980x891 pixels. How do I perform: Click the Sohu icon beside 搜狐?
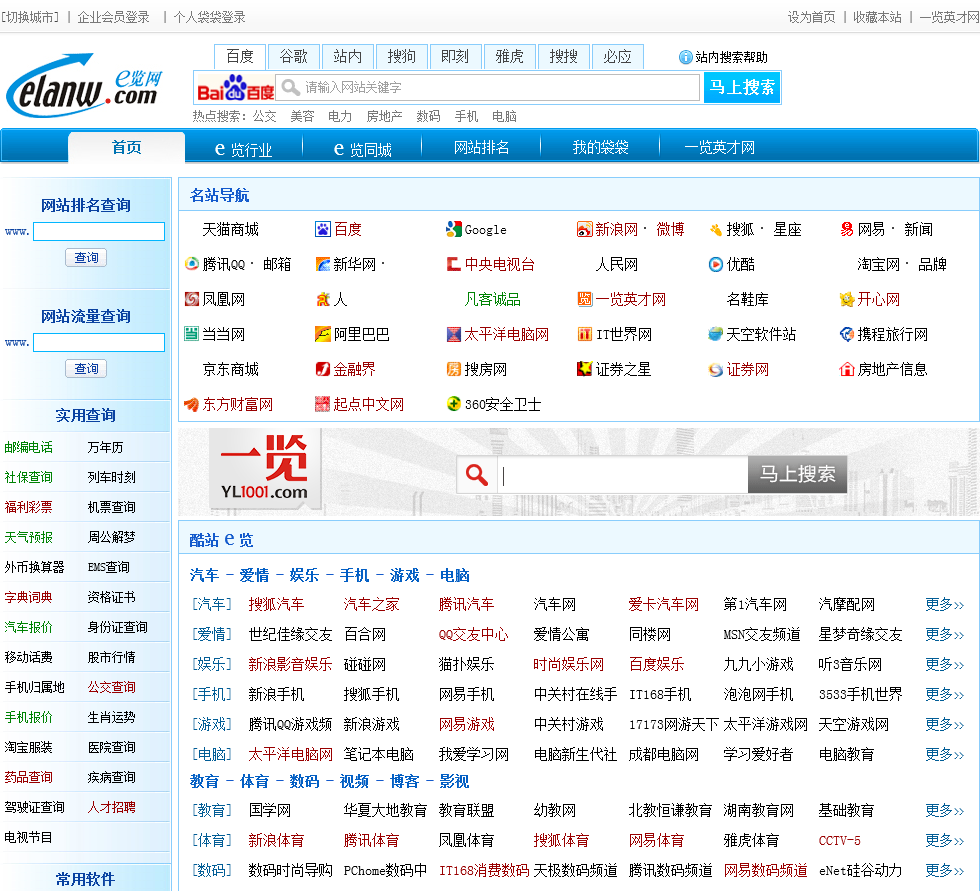pyautogui.click(x=716, y=230)
